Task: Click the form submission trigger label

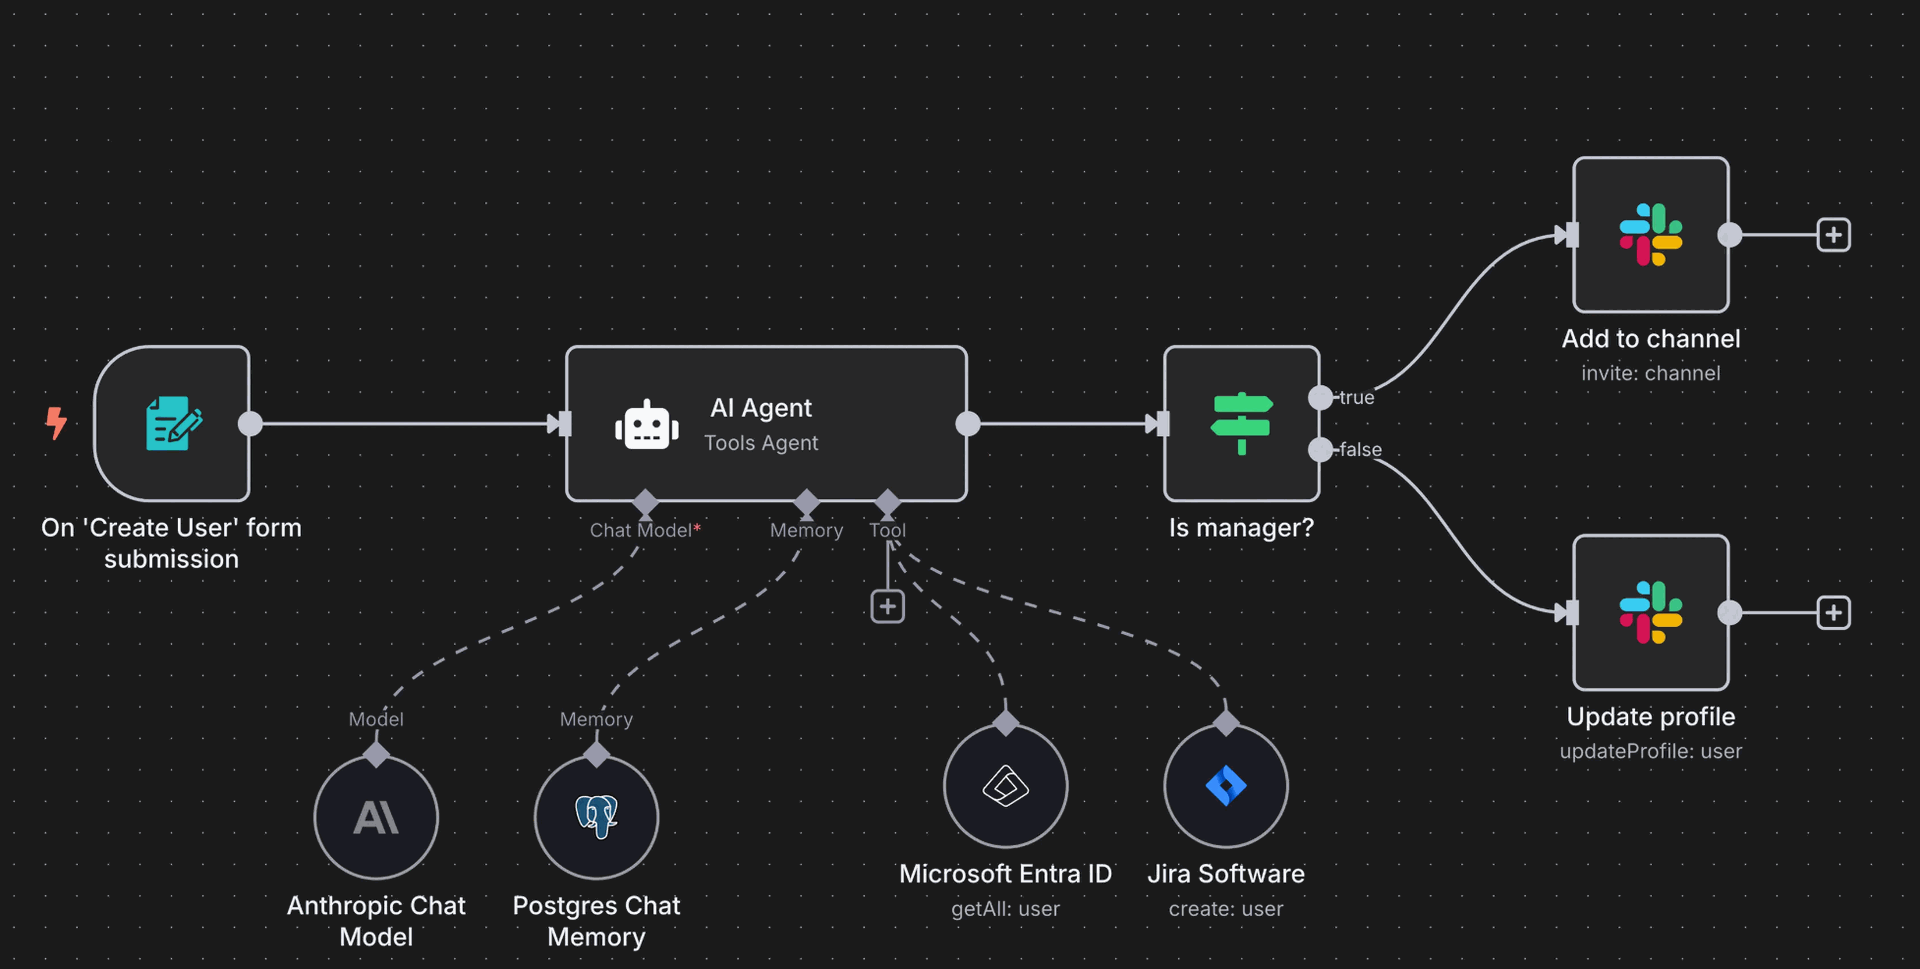Action: 172,543
